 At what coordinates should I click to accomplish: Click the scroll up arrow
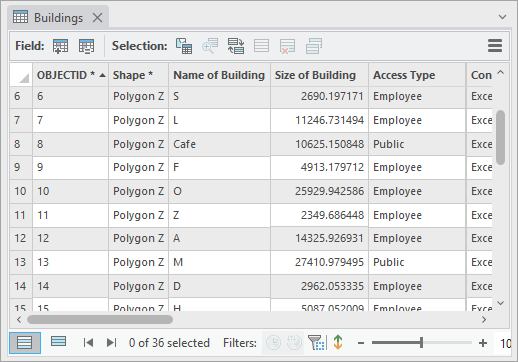[x=500, y=72]
